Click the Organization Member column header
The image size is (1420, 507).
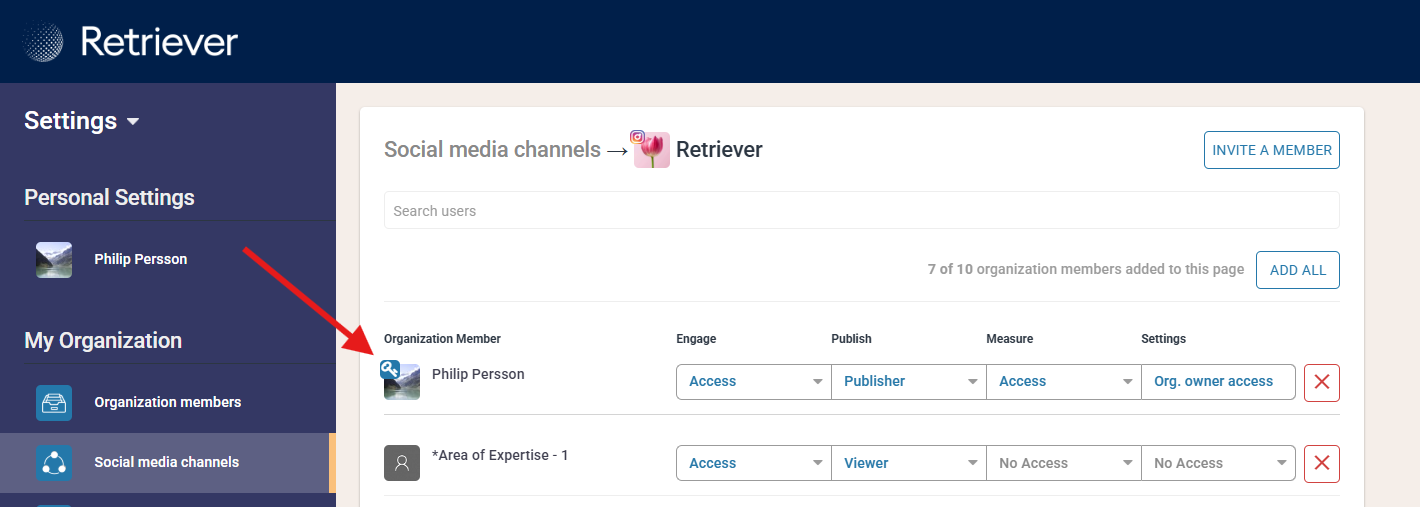(x=442, y=339)
